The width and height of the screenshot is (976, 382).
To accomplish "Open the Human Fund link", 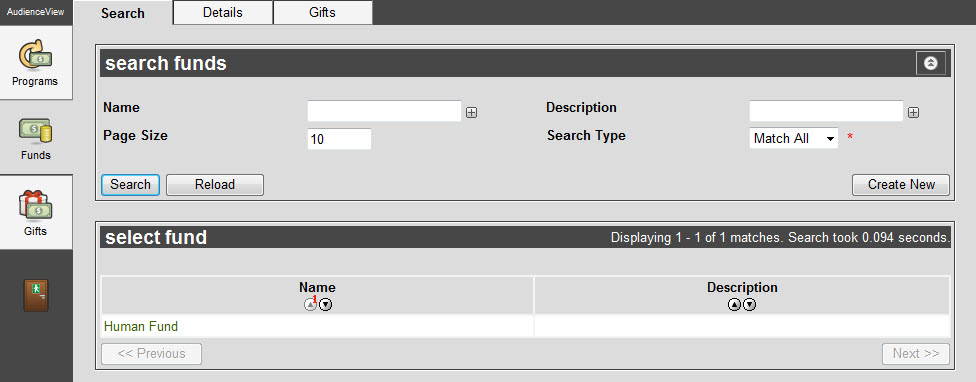I will coord(141,327).
